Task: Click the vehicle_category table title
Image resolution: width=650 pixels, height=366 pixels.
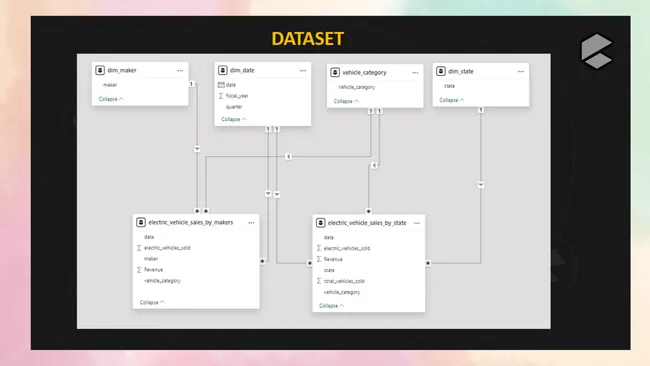Action: click(364, 72)
